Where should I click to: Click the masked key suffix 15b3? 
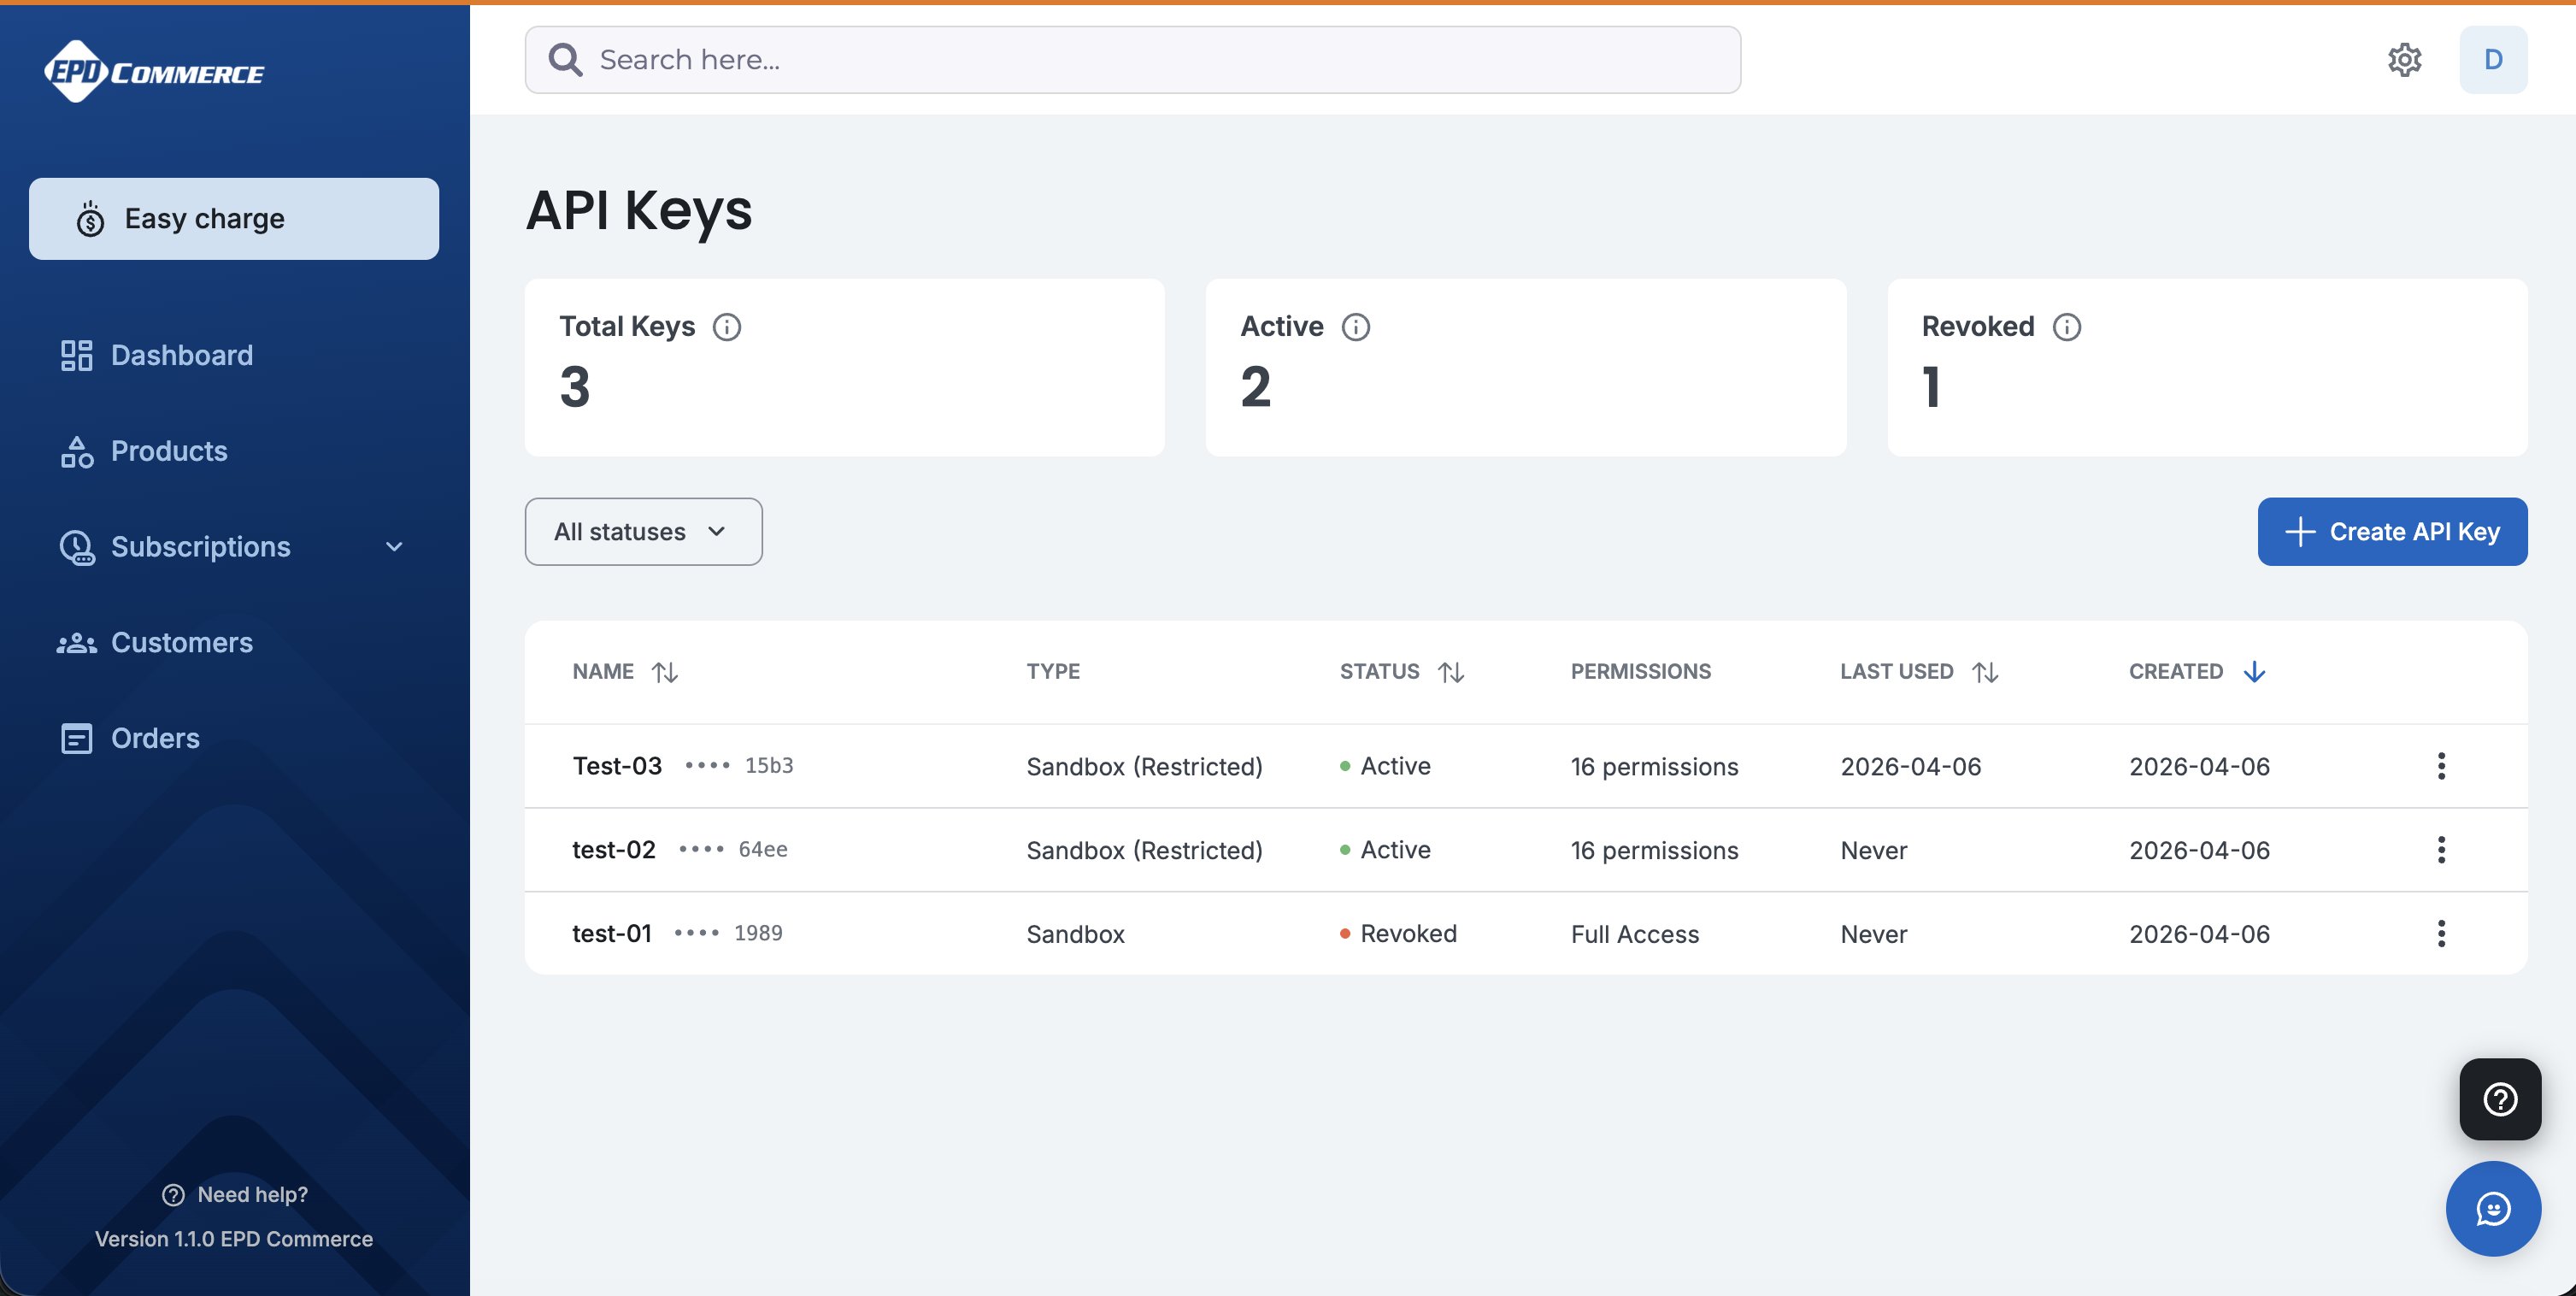point(769,766)
